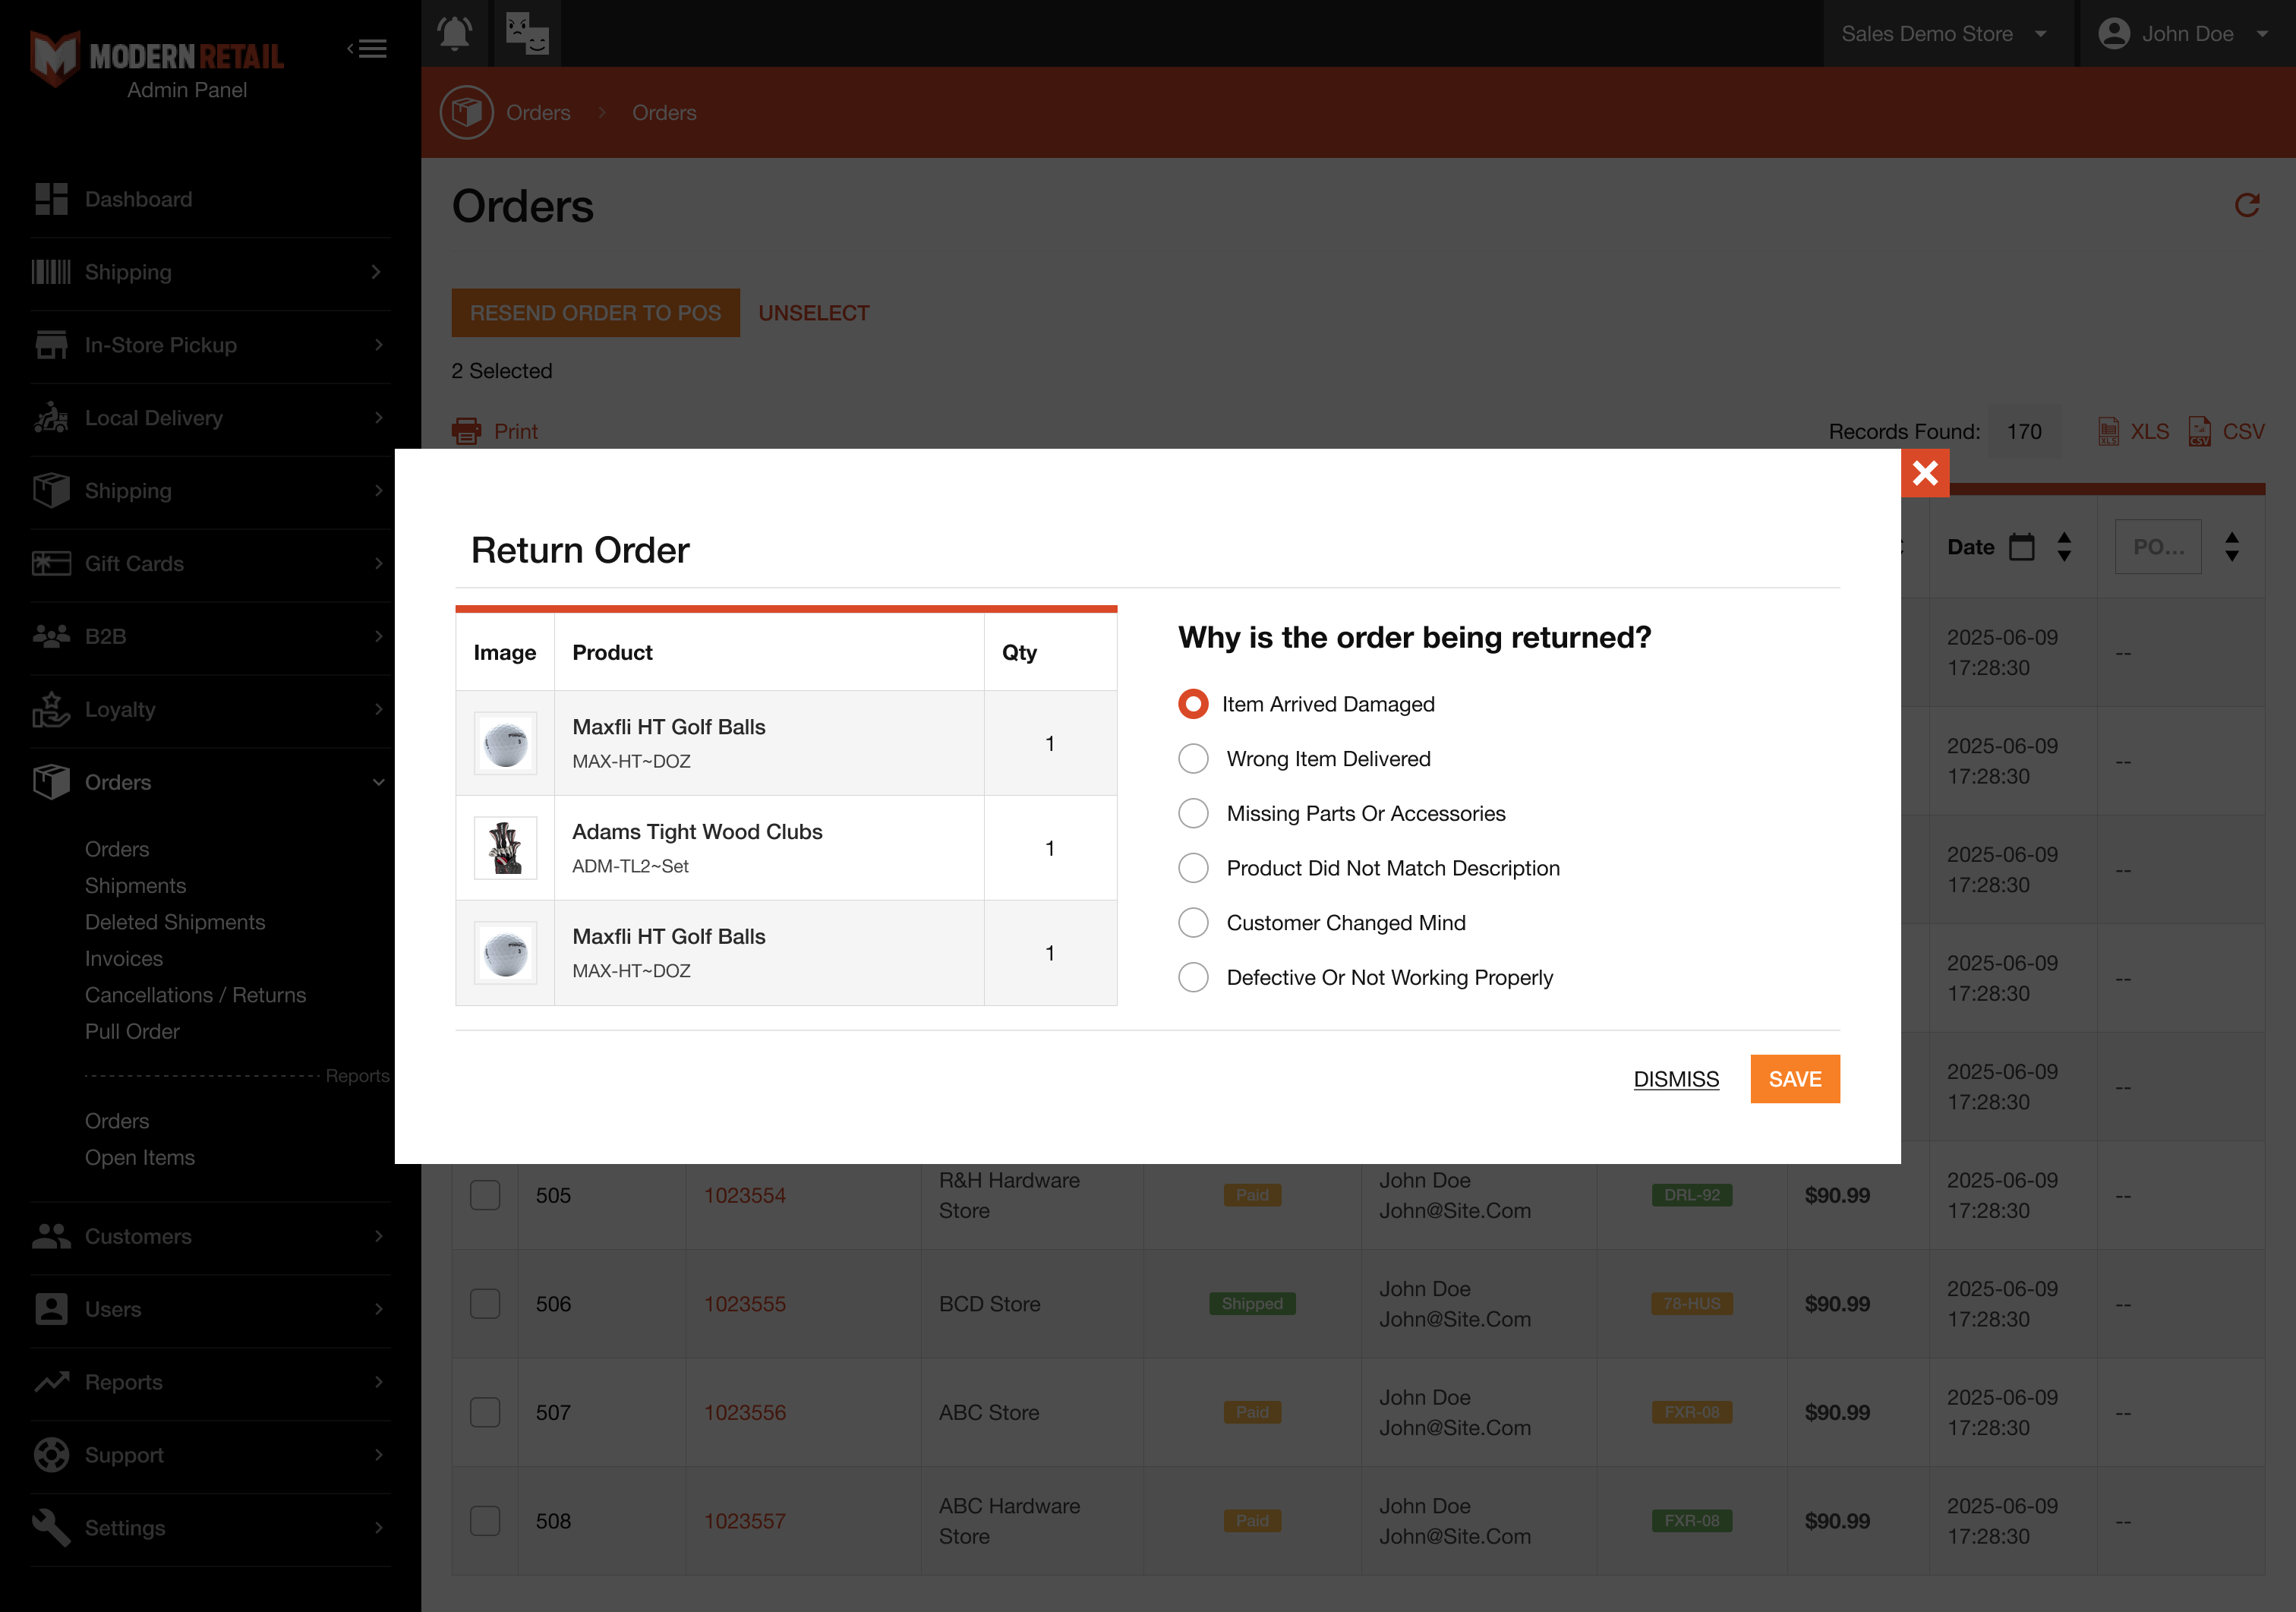The width and height of the screenshot is (2296, 1612).
Task: Click the In-Store Pickup store icon
Action: 51,345
